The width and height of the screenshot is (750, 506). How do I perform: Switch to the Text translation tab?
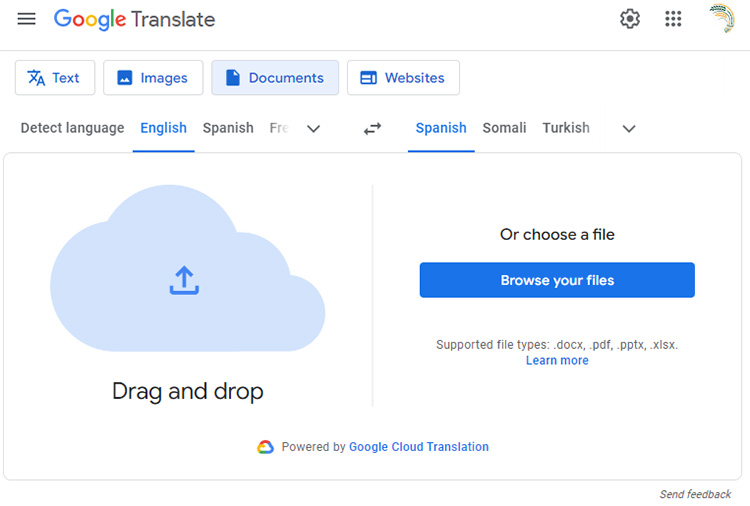coord(55,77)
